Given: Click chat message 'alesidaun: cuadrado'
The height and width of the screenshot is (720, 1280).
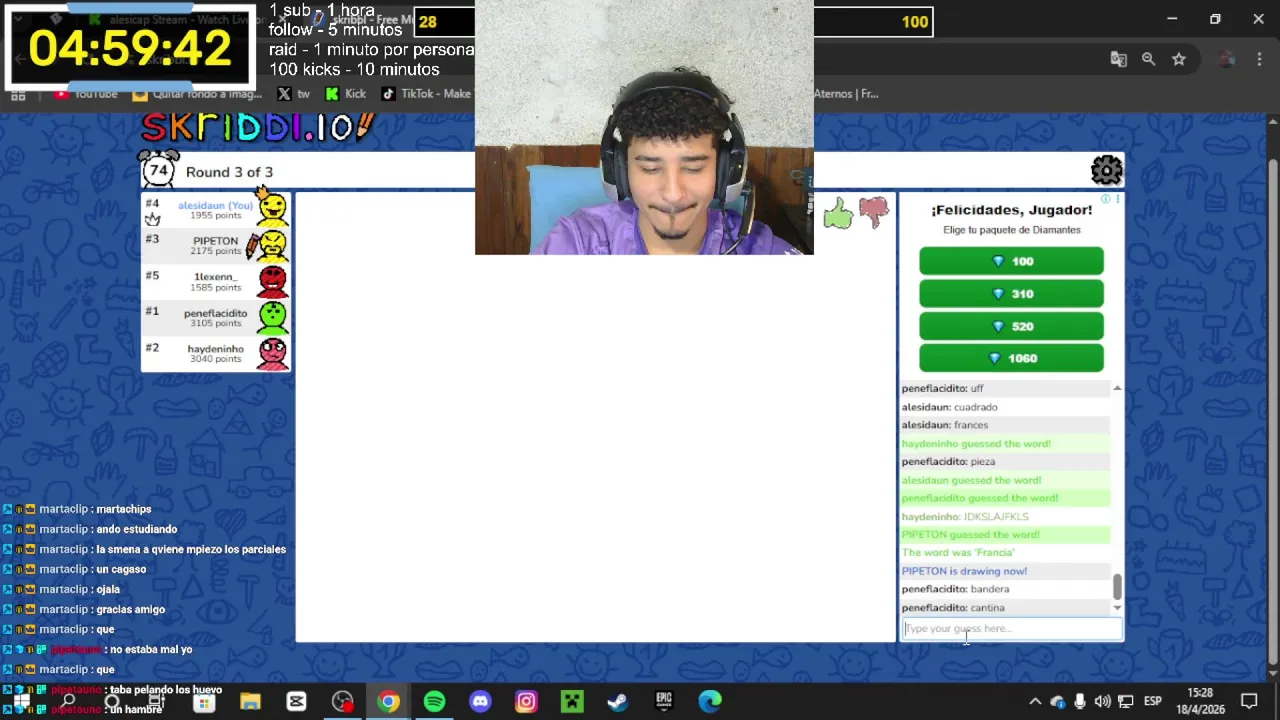Looking at the screenshot, I should click(949, 407).
